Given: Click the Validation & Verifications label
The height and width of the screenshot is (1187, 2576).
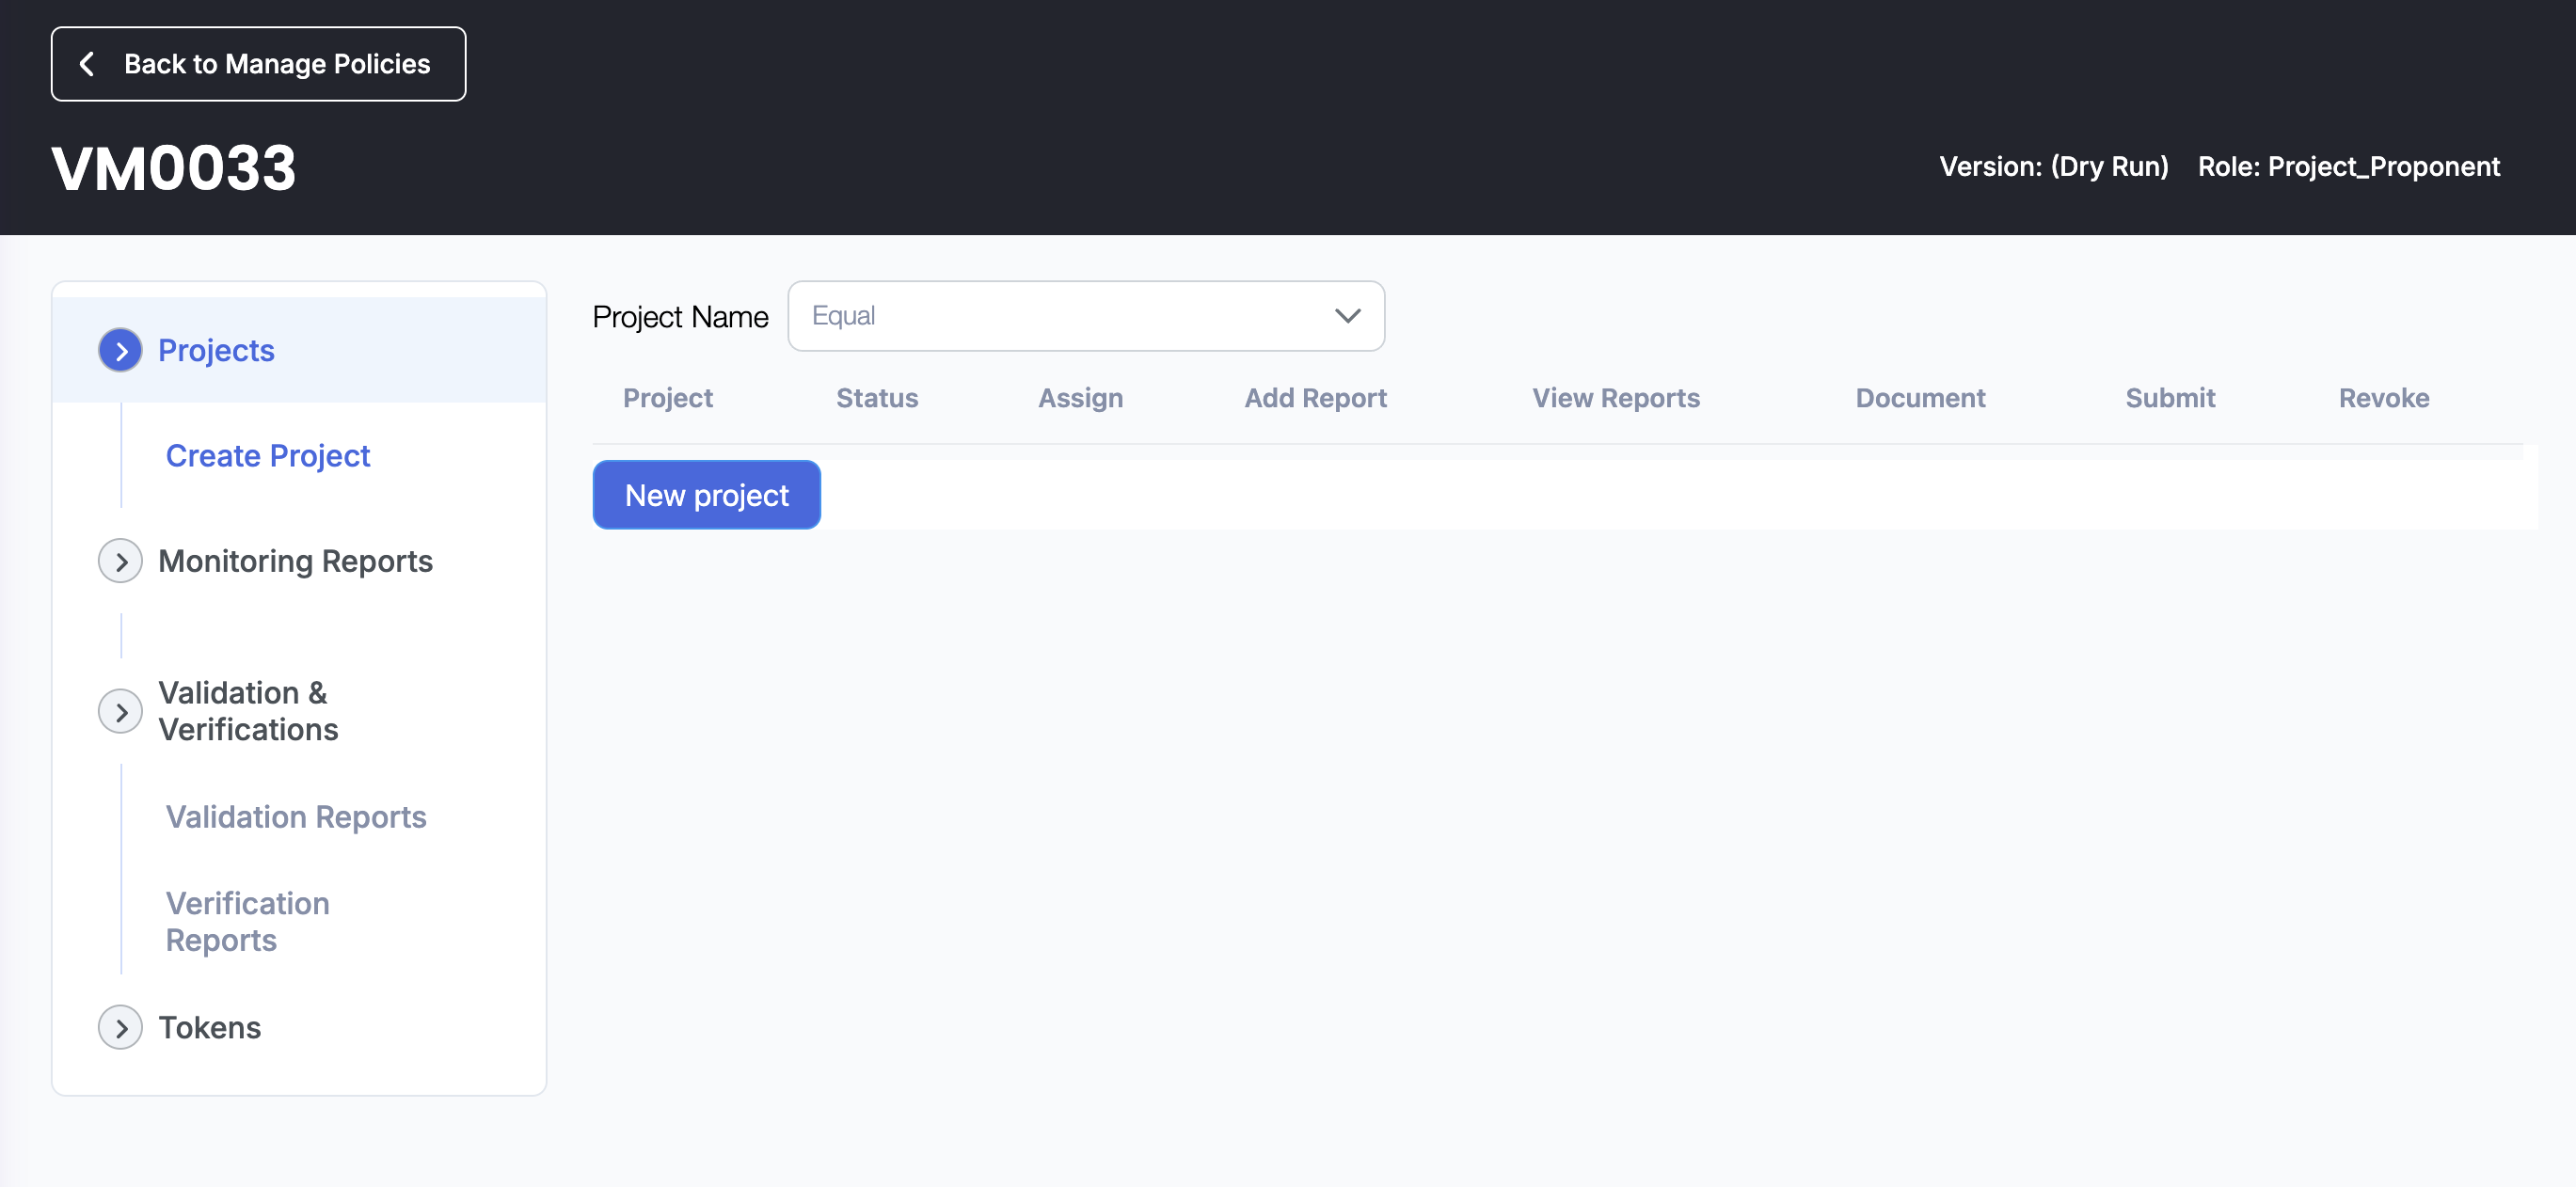Looking at the screenshot, I should tap(248, 711).
